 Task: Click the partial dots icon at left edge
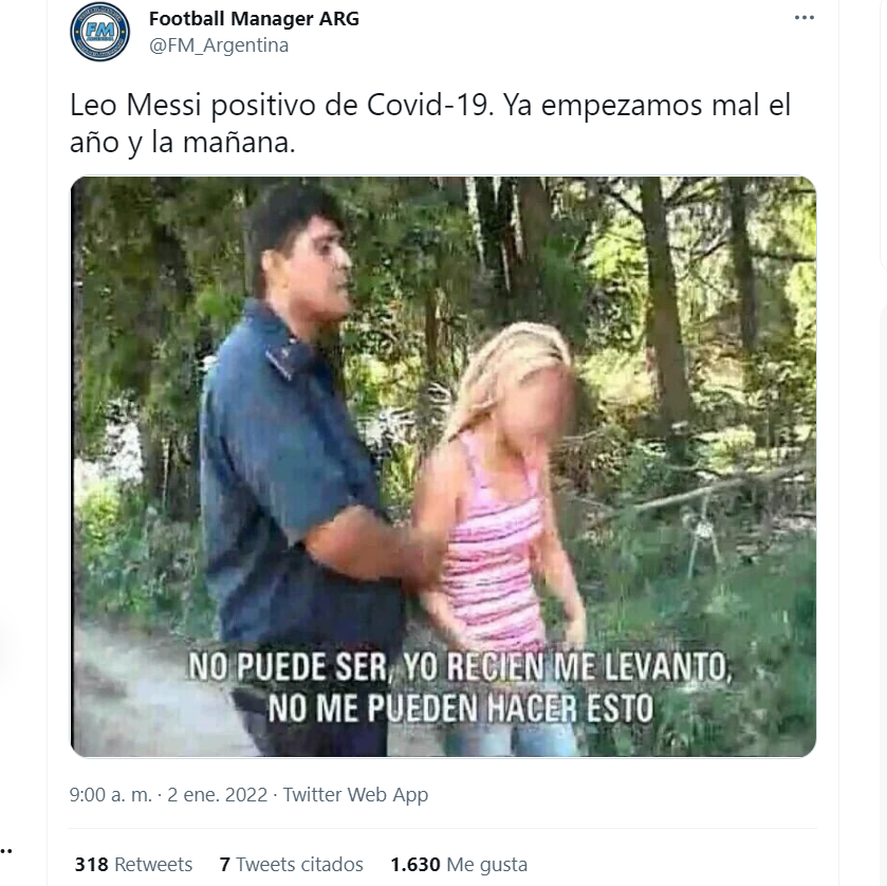pyautogui.click(x=6, y=850)
